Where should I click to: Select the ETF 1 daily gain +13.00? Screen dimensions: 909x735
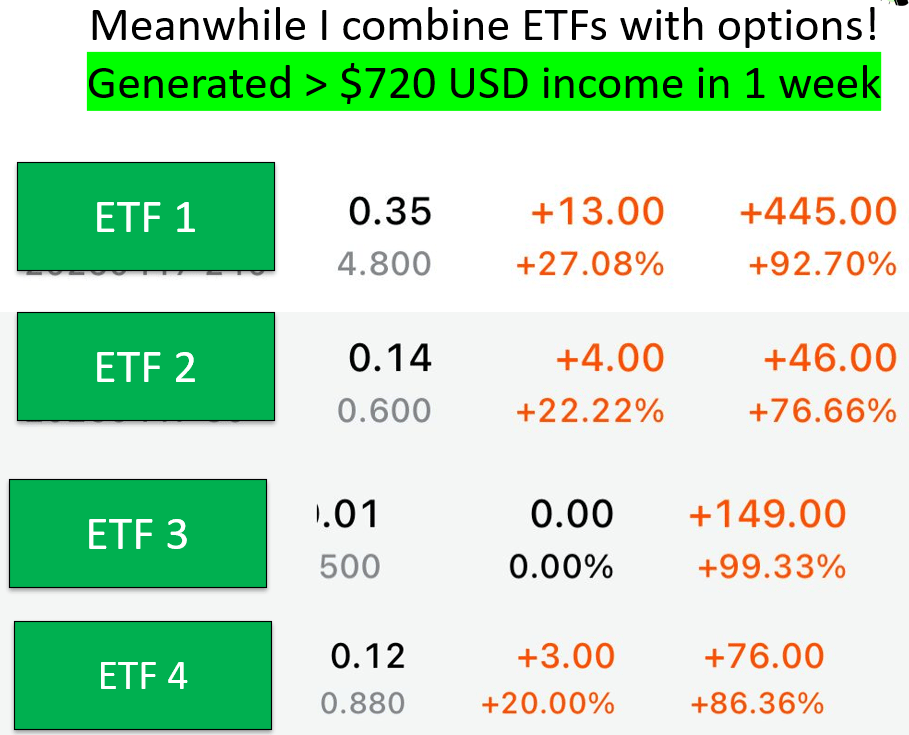pyautogui.click(x=598, y=211)
